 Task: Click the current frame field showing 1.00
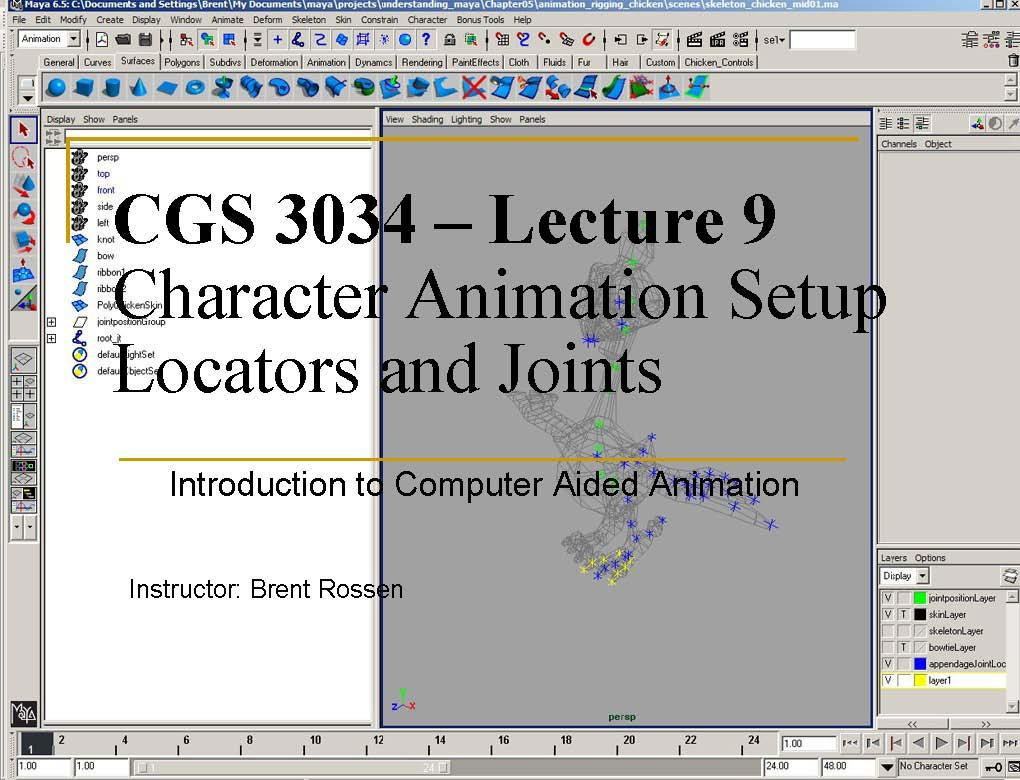click(x=809, y=744)
